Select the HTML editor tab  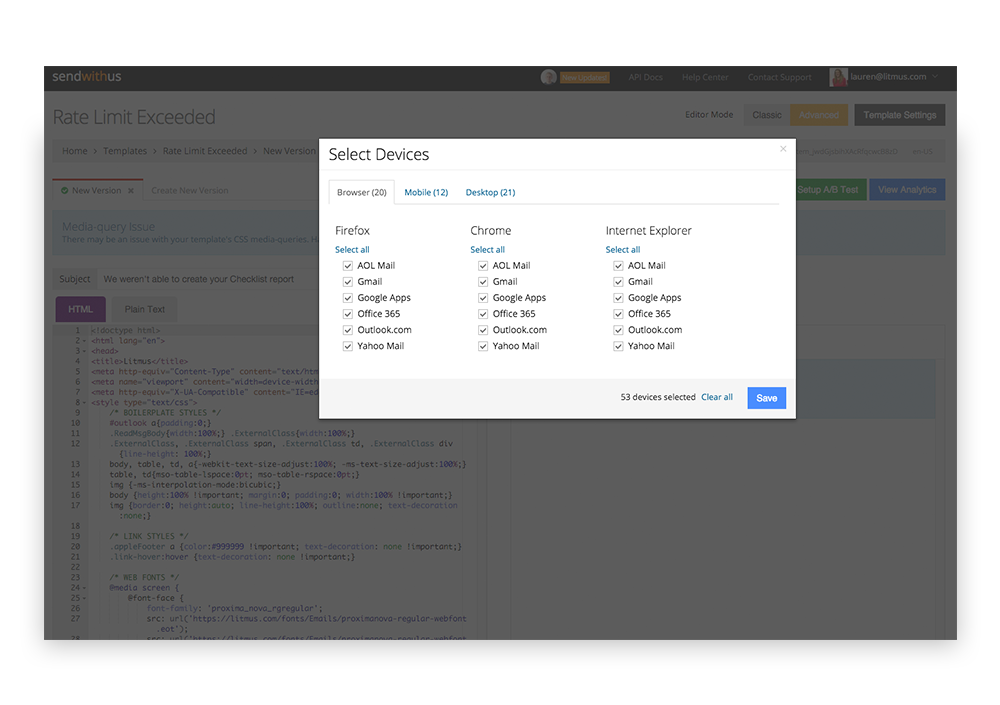click(80, 309)
